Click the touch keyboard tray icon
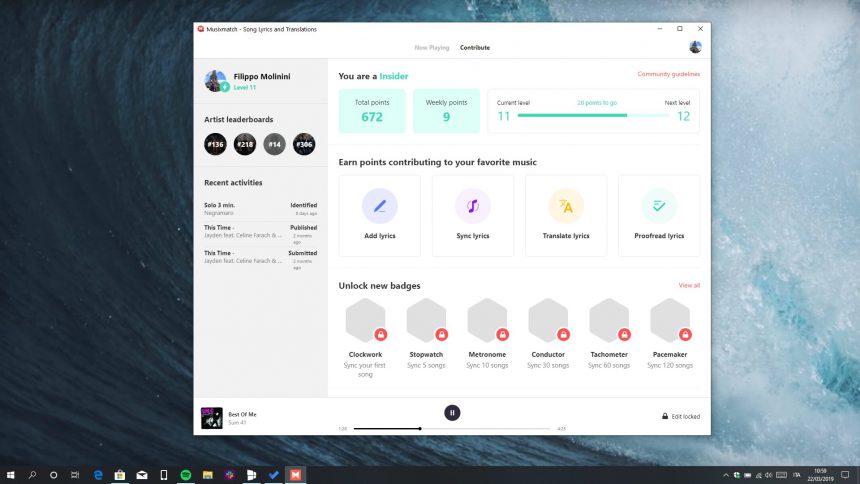Image resolution: width=860 pixels, height=484 pixels. (x=782, y=475)
